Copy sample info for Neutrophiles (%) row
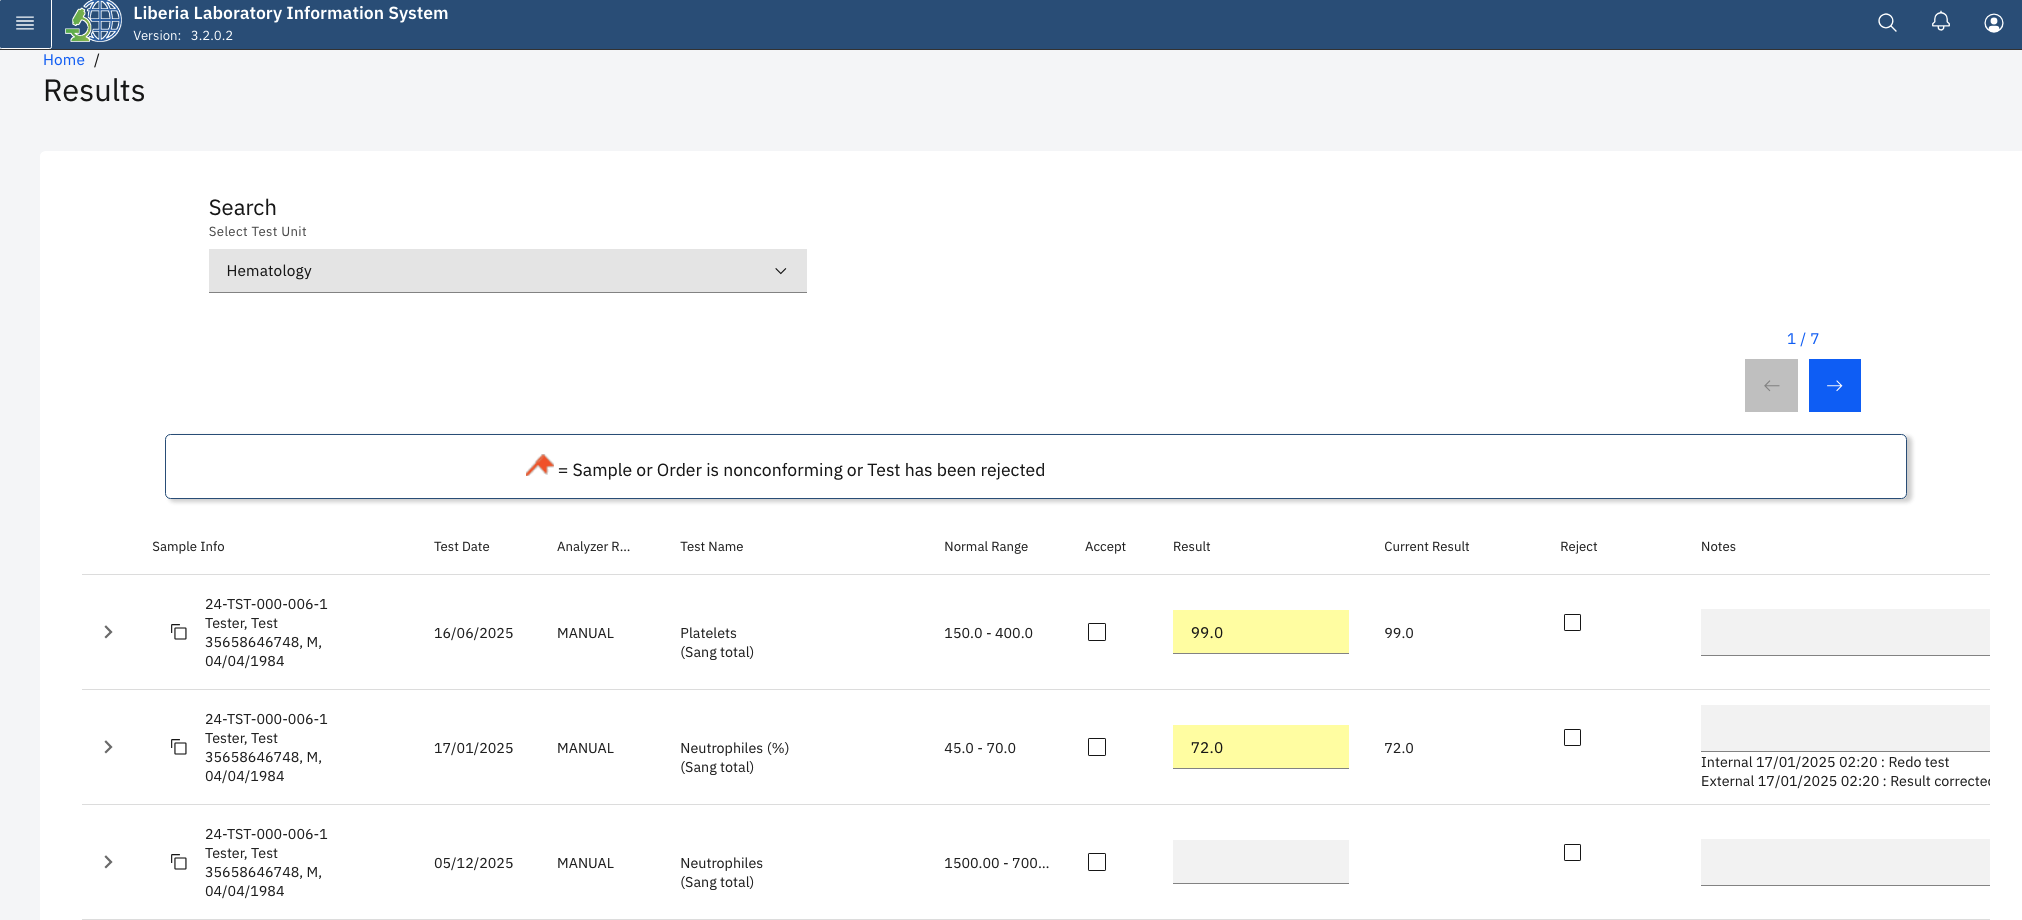 [x=179, y=747]
